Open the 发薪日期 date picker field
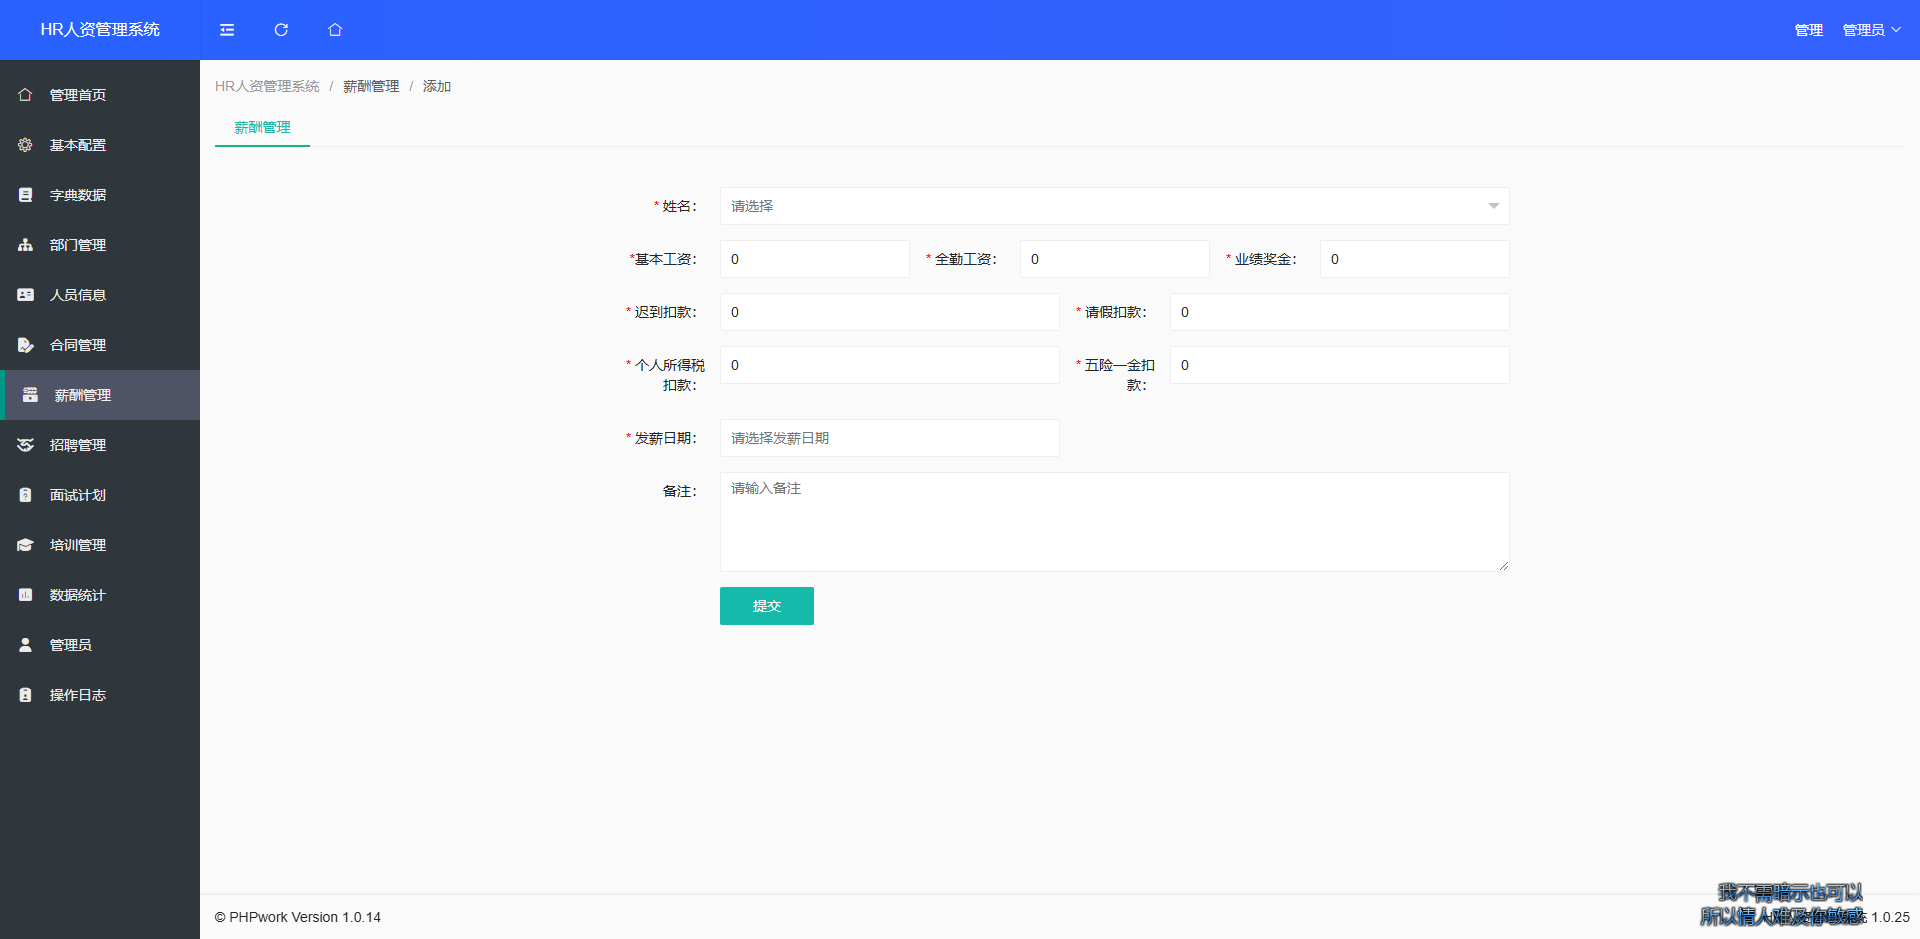1920x939 pixels. (x=889, y=438)
